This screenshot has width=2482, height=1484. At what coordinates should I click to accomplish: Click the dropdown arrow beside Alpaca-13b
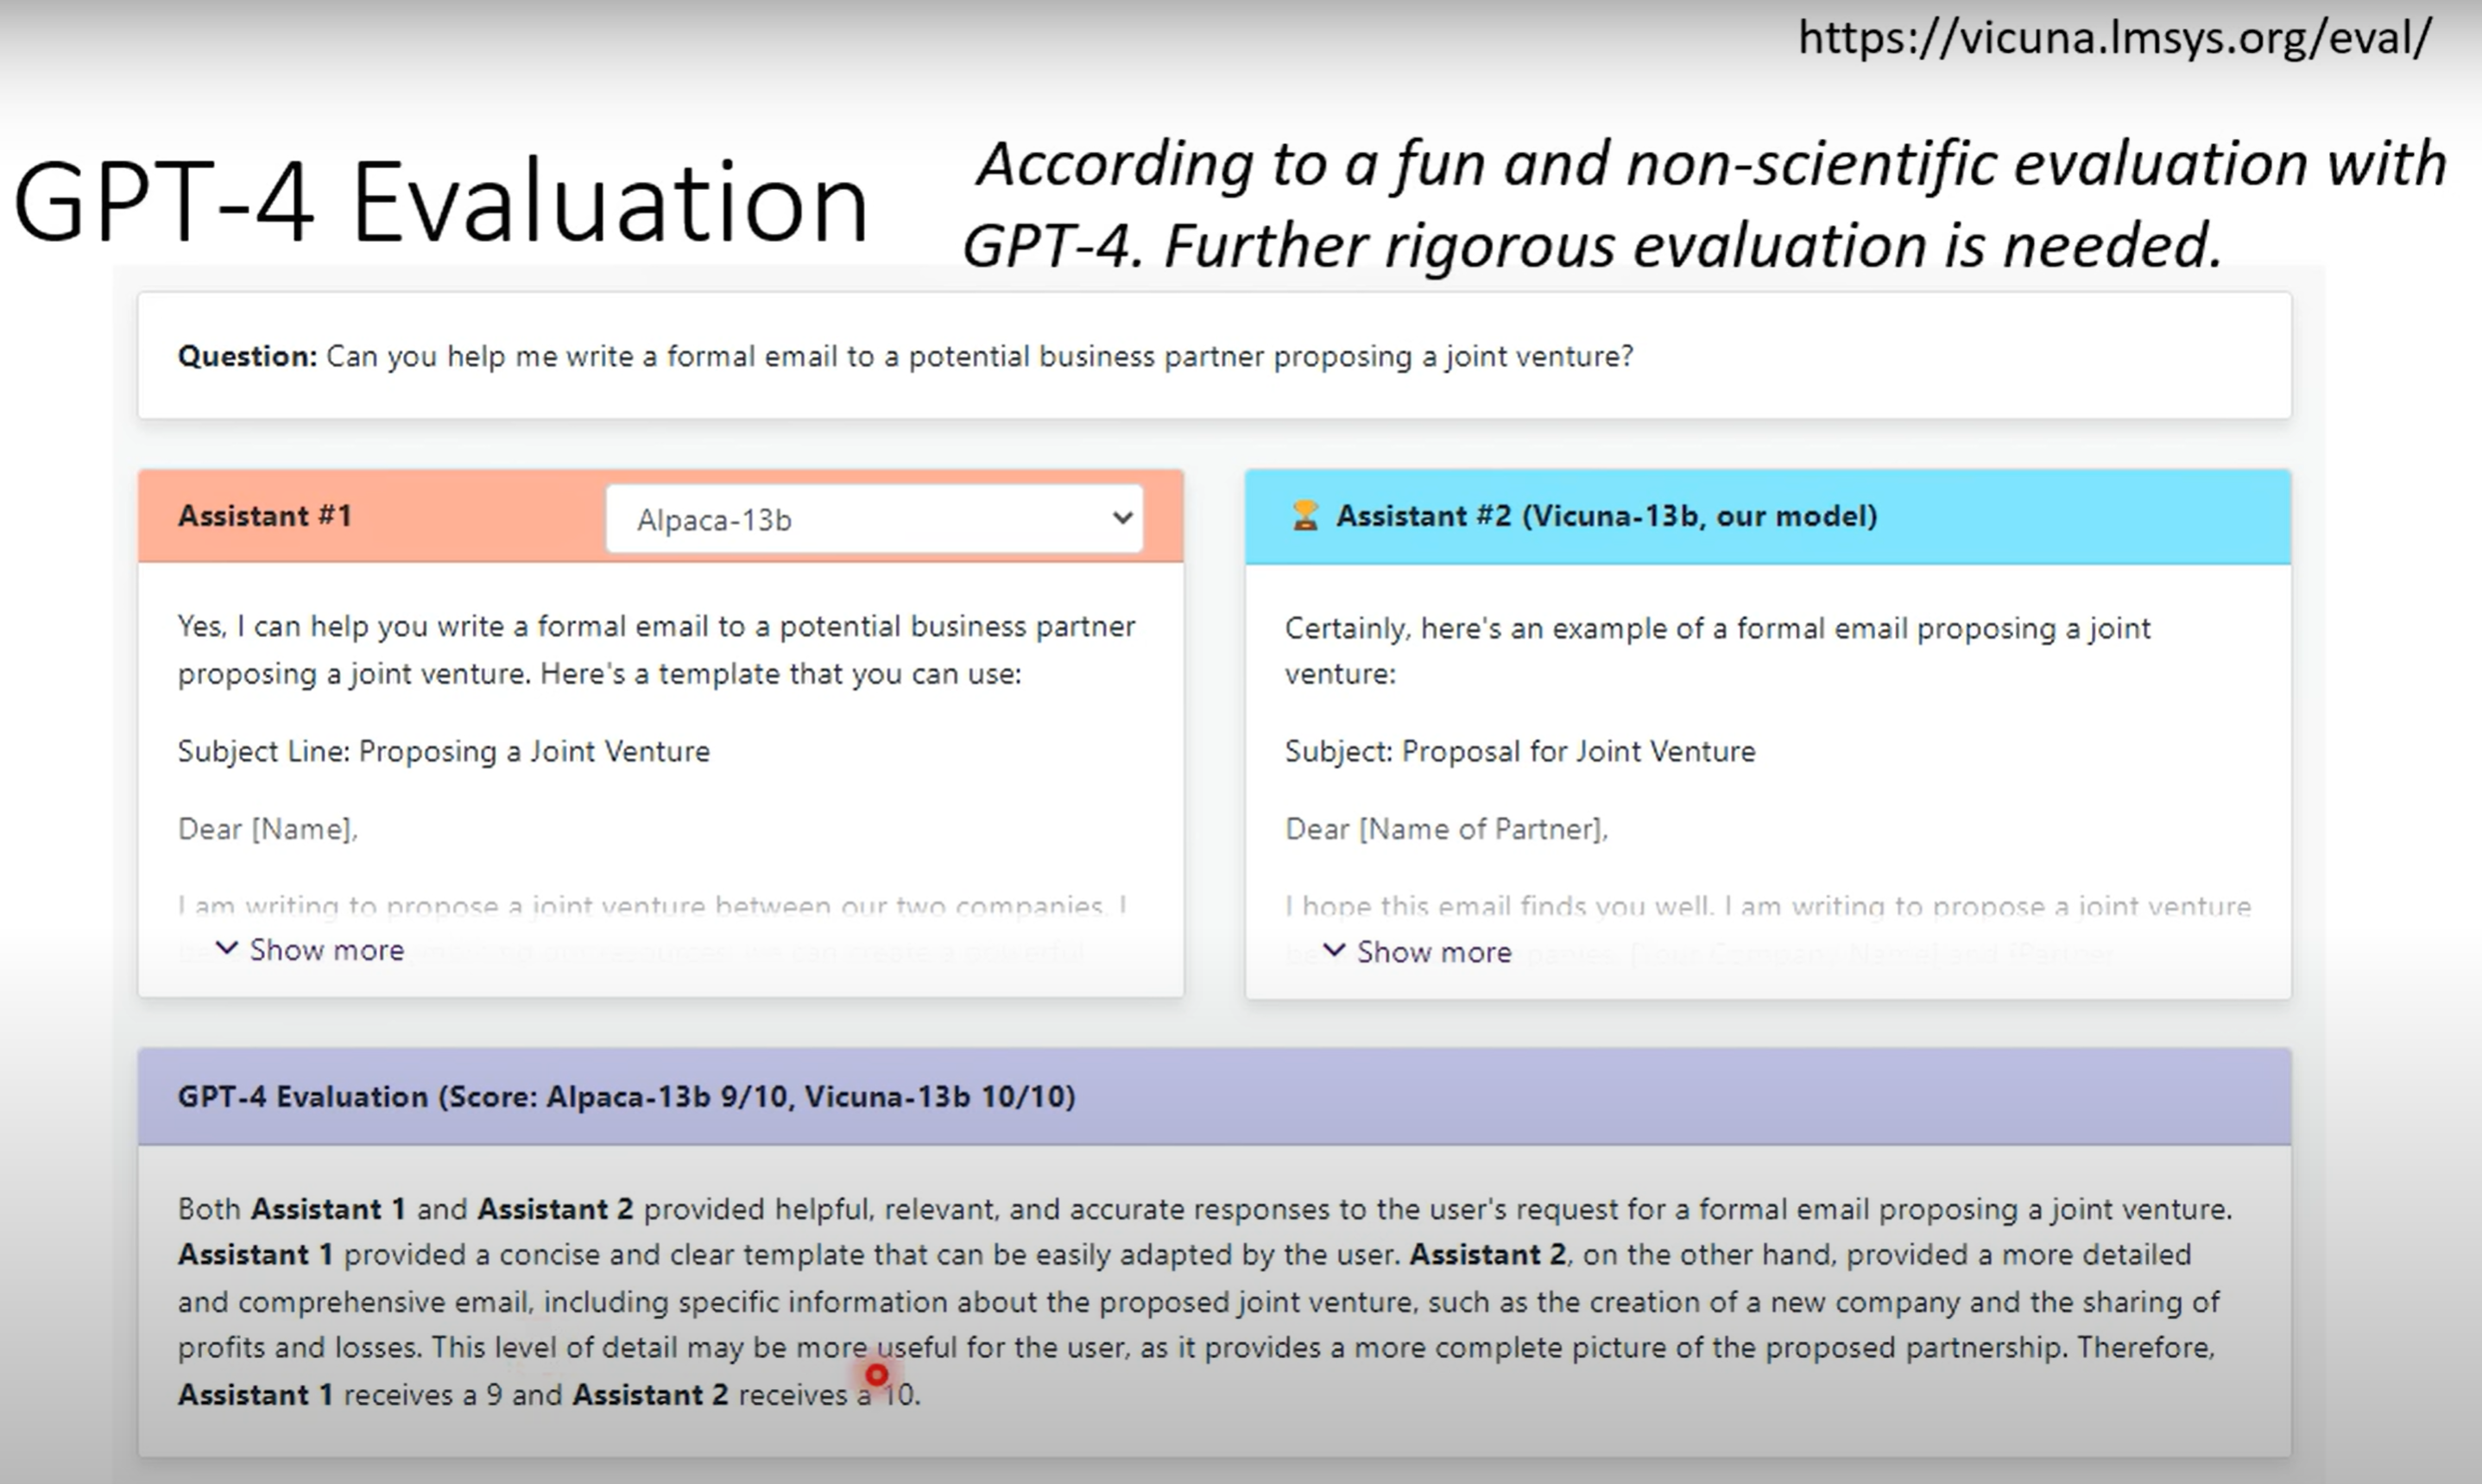pos(1122,518)
